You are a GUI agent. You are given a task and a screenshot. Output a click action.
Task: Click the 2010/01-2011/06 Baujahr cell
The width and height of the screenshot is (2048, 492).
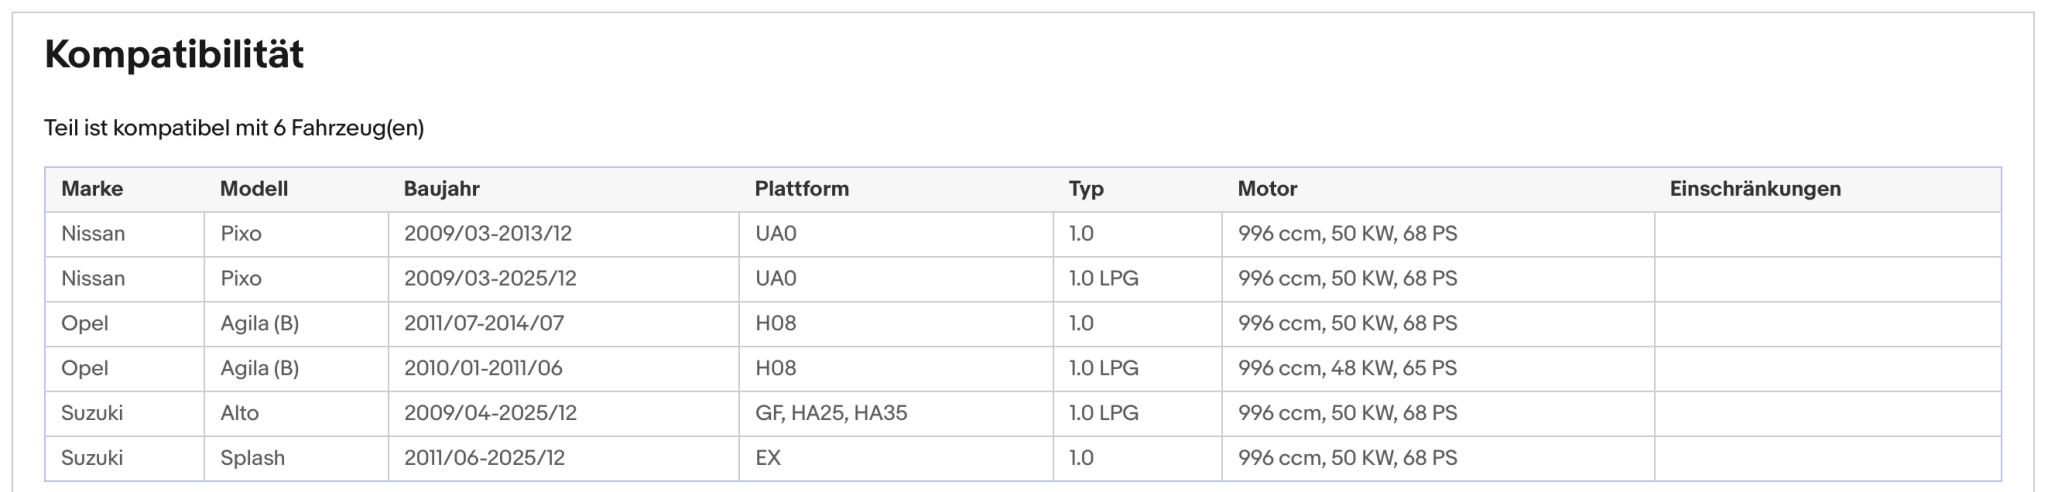(563, 368)
